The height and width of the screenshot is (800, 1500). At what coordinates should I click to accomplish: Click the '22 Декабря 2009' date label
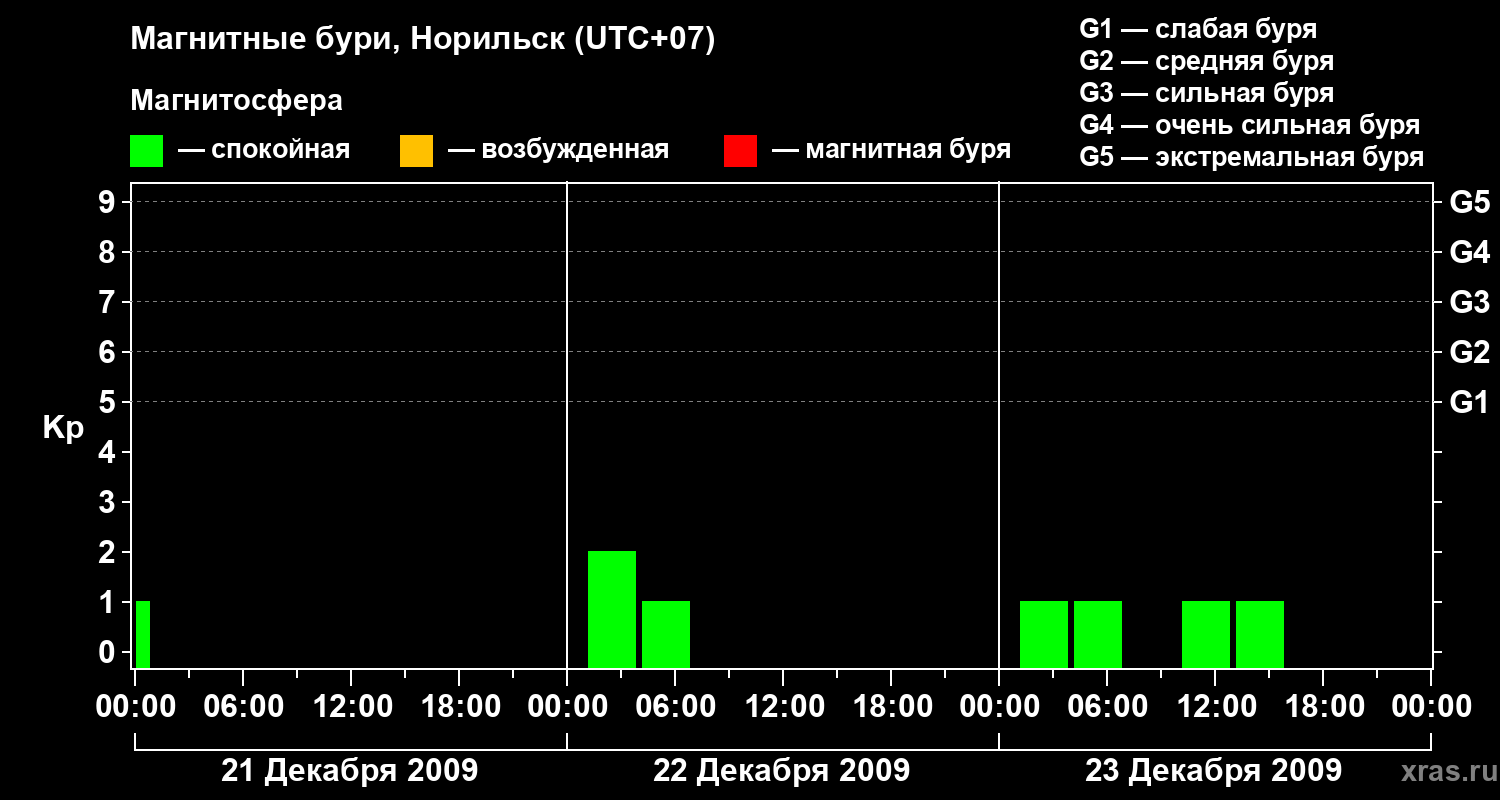coord(782,771)
